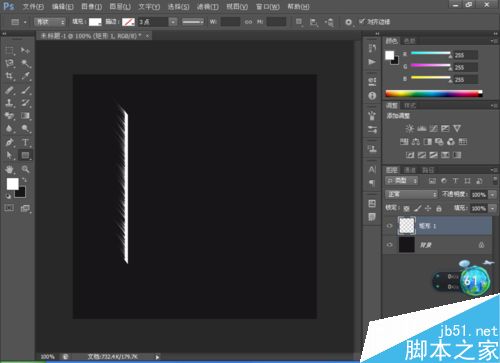The height and width of the screenshot is (363, 500).
Task: Add Levels adjustment
Action: click(422, 129)
